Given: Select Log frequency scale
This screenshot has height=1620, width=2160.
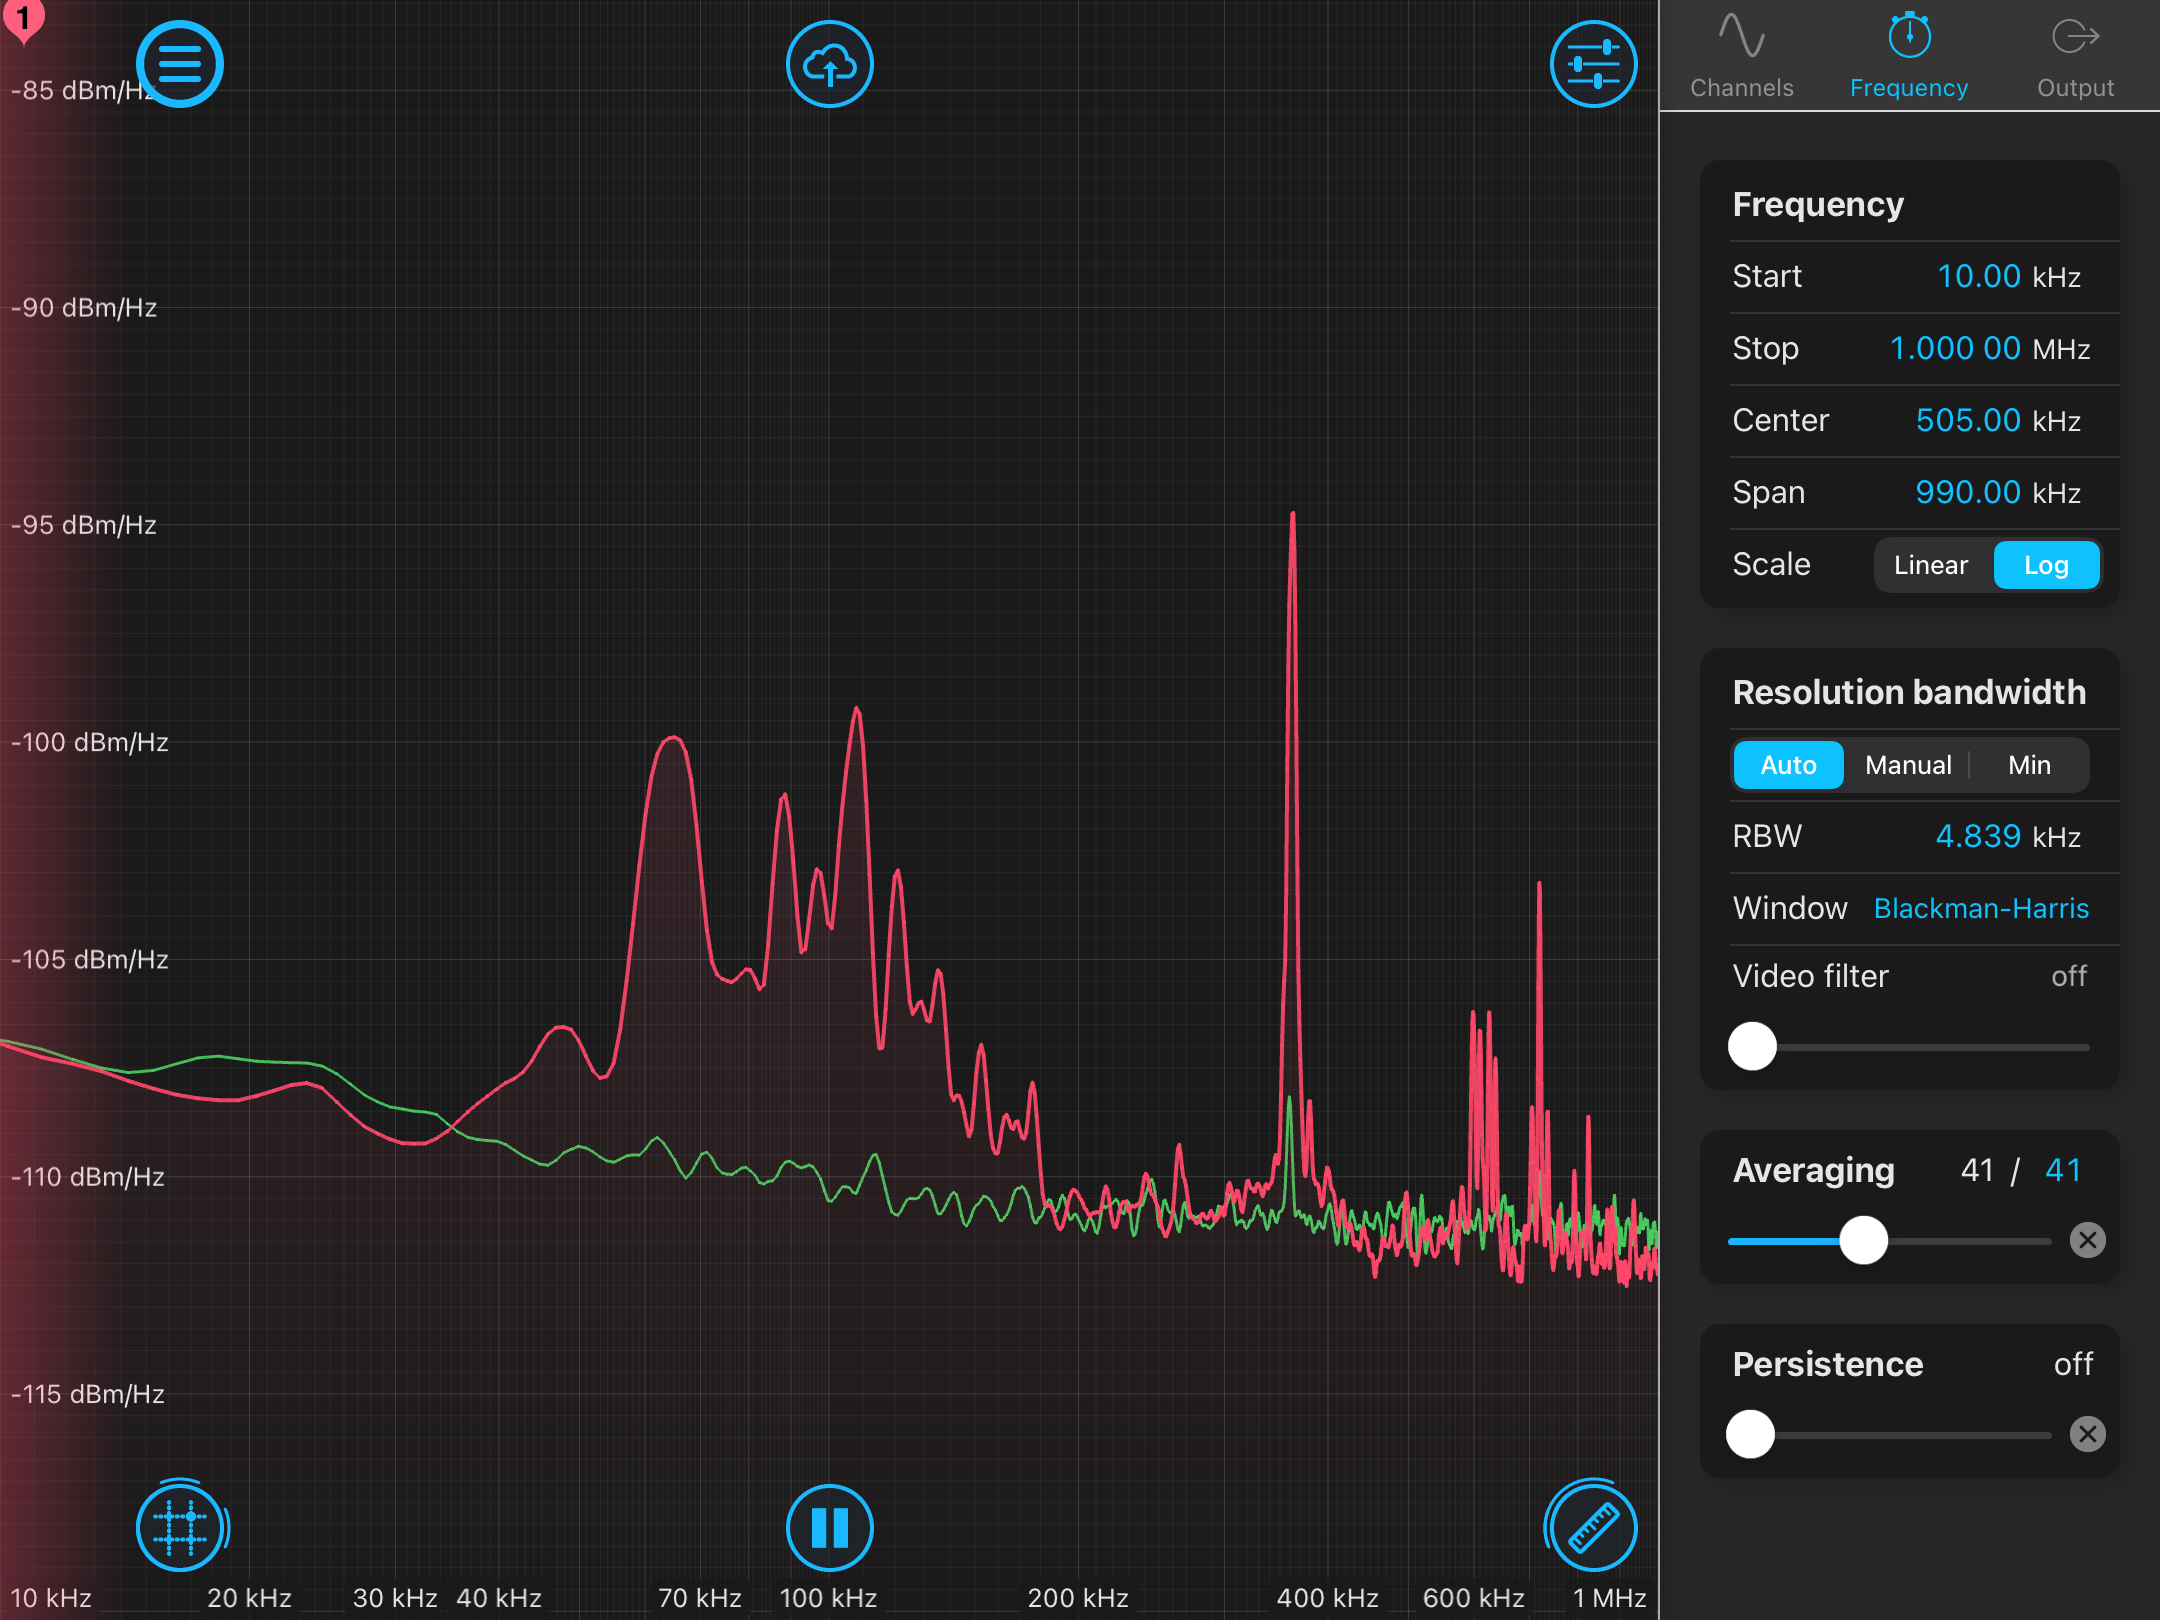Looking at the screenshot, I should coord(2045,566).
